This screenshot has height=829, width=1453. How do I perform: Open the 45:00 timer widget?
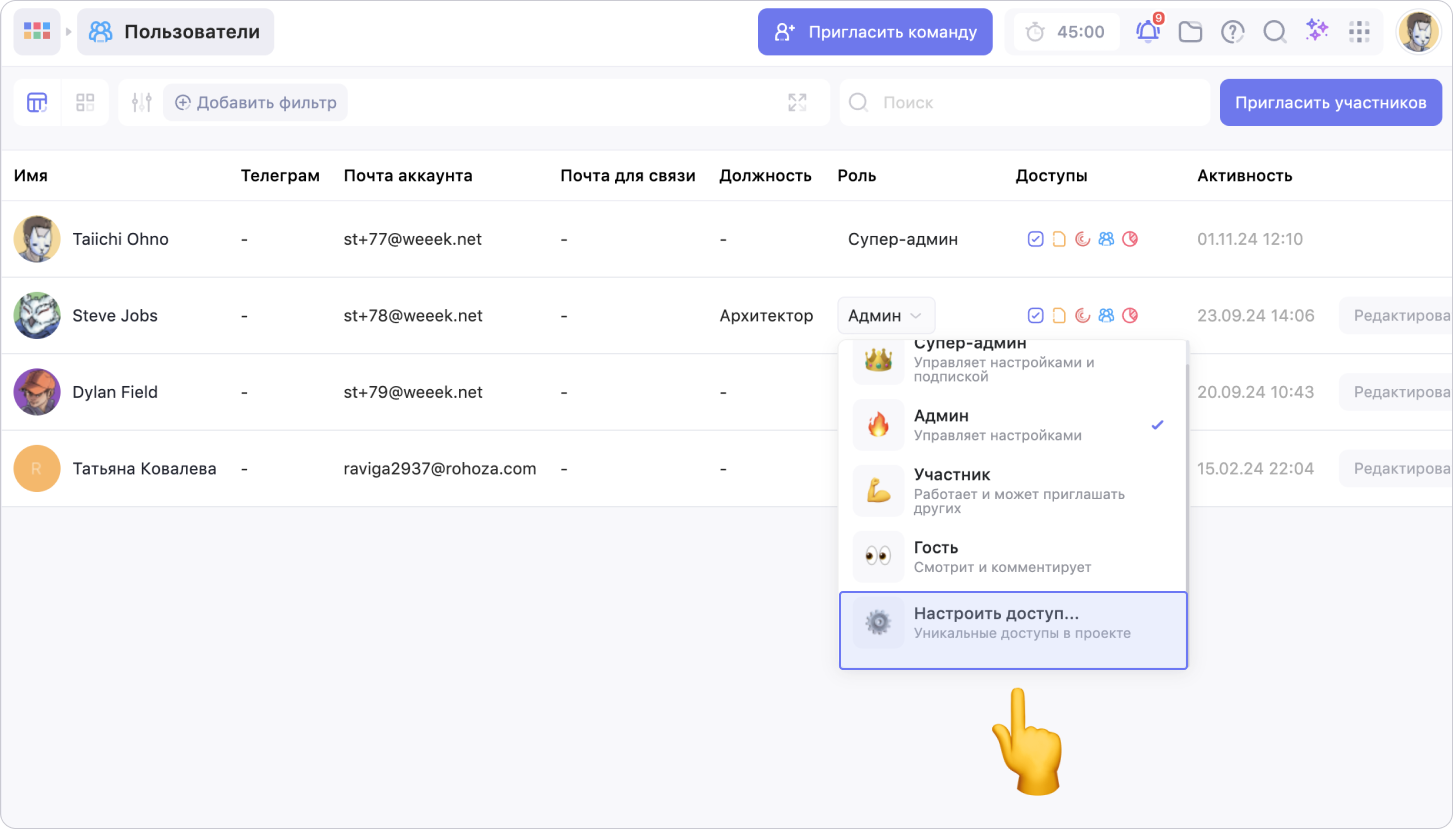click(1066, 32)
